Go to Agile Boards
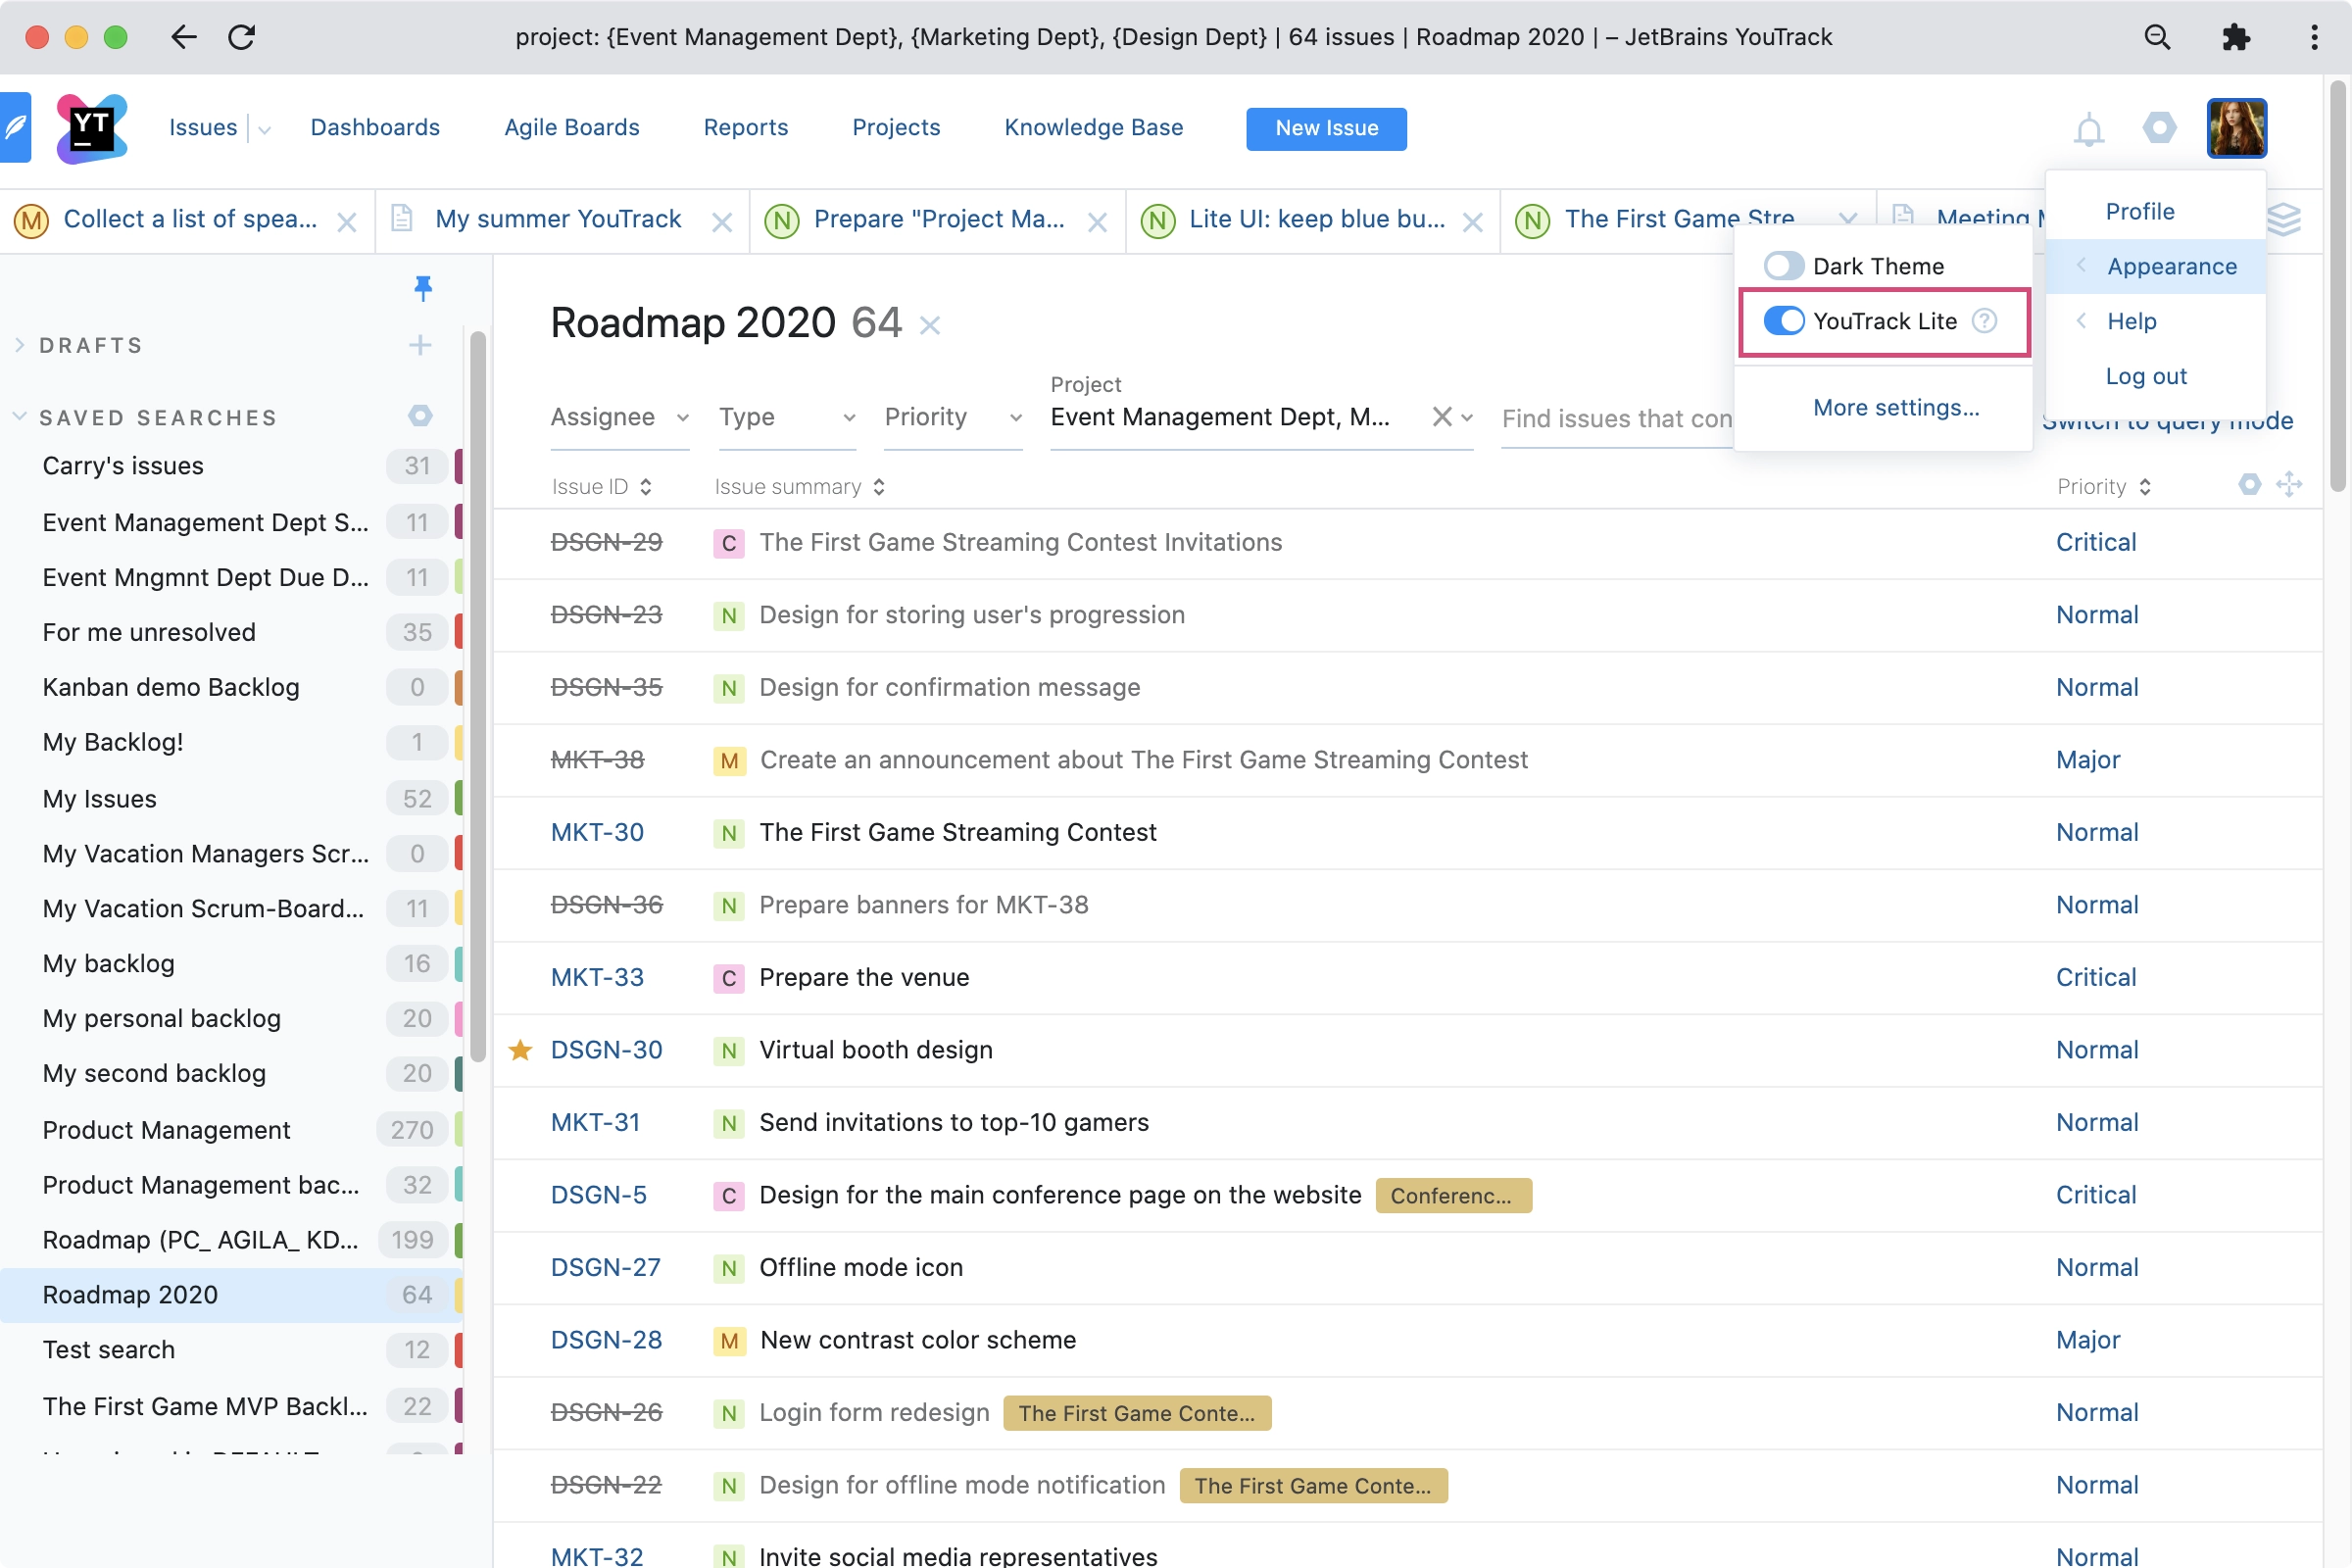The image size is (2352, 1568). coord(572,128)
